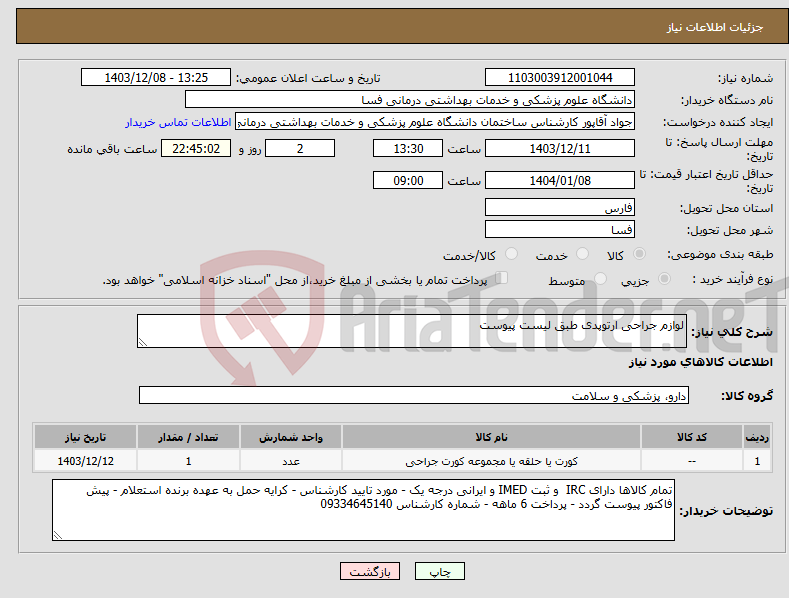This screenshot has height=598, width=789.
Task: Select the کالا/خدمت radio button
Action: pos(511,254)
